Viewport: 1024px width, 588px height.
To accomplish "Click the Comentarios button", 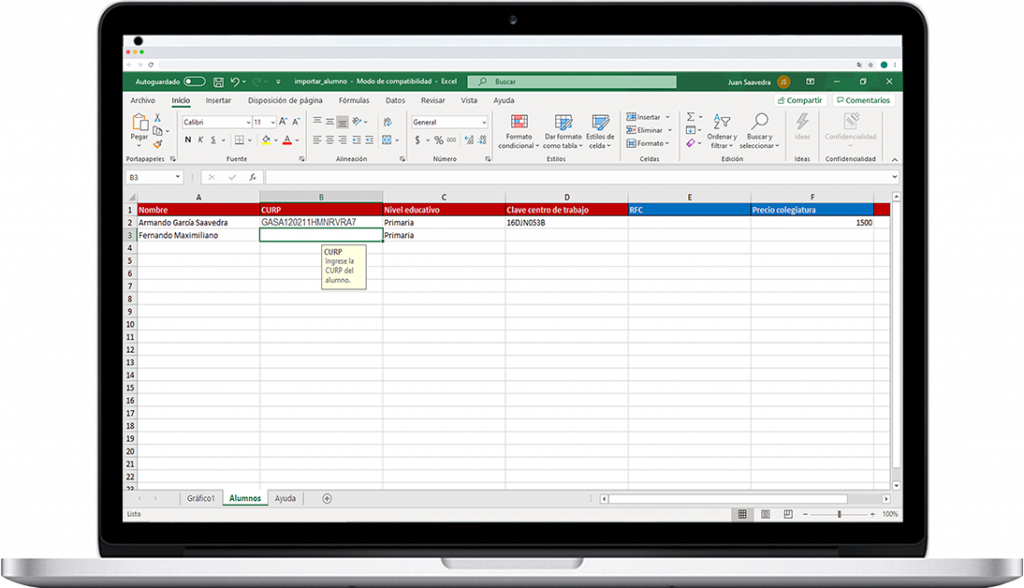I will tap(863, 100).
